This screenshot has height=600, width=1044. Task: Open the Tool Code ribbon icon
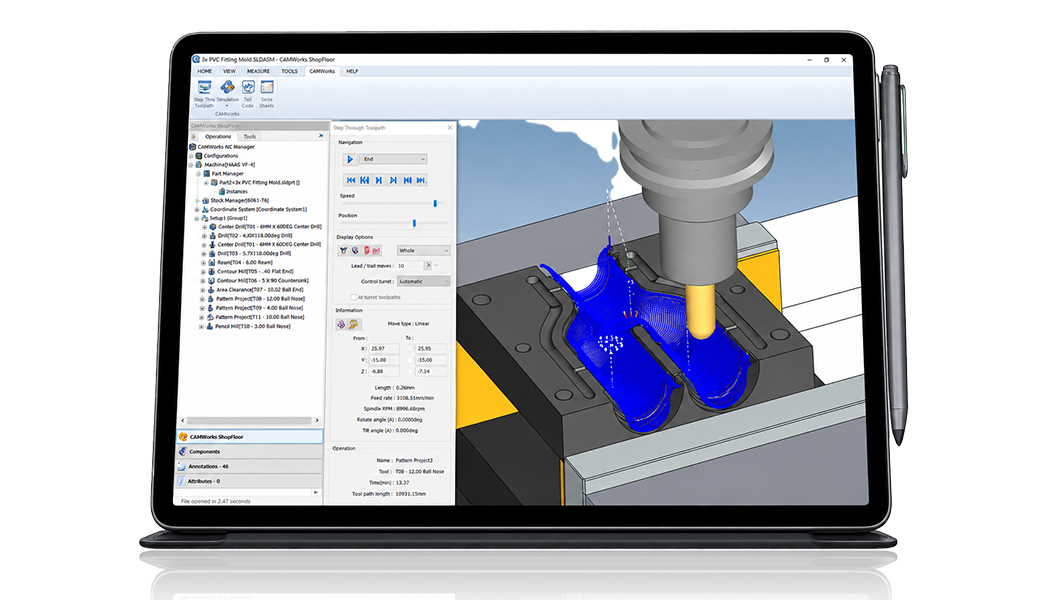click(x=248, y=87)
